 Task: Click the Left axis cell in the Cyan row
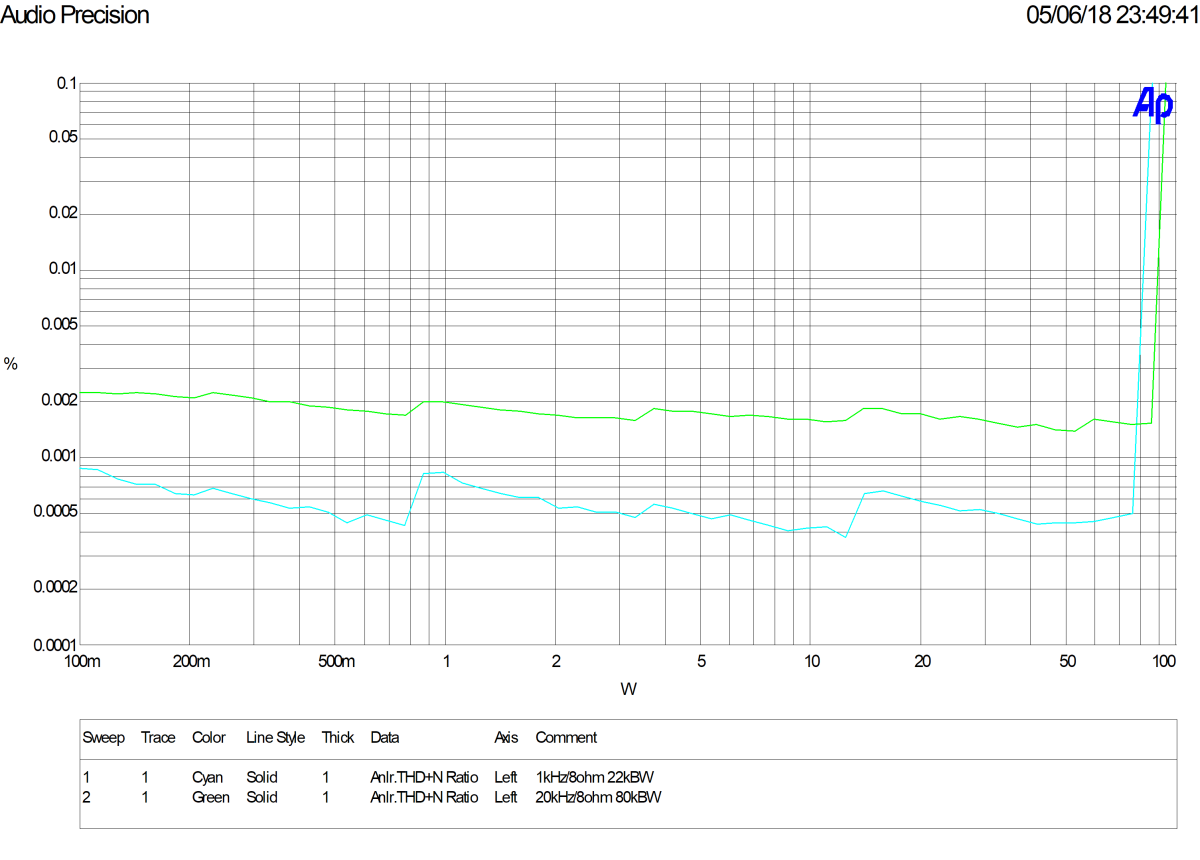click(x=506, y=777)
